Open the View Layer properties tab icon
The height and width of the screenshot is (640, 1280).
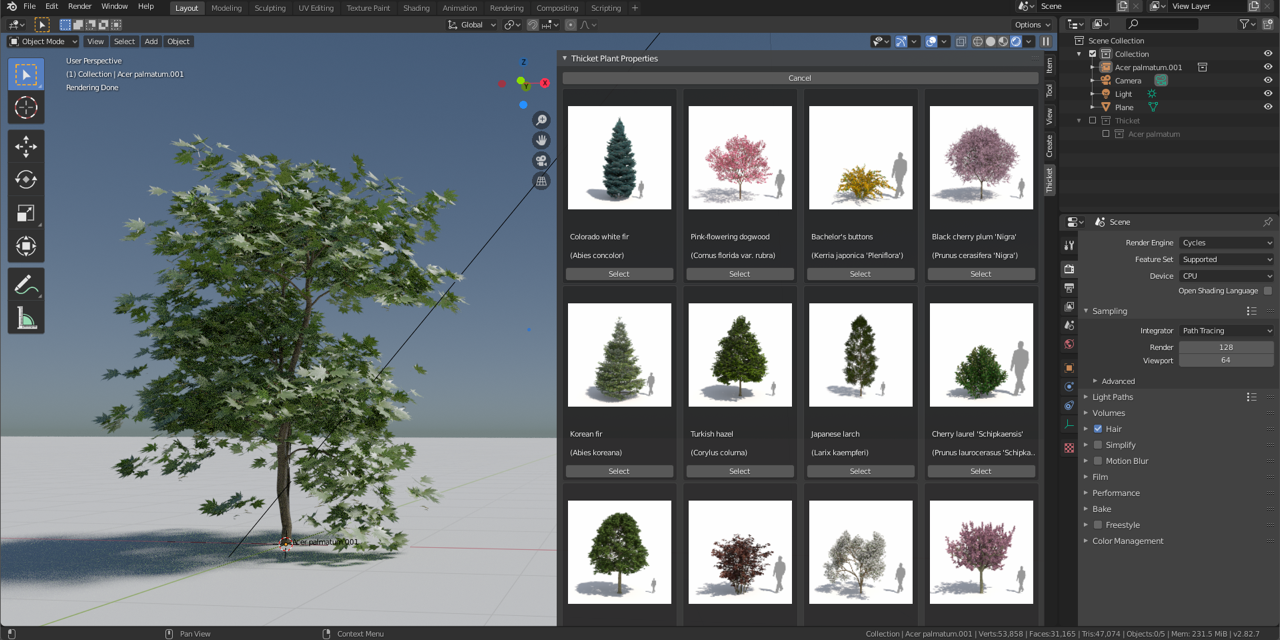[1069, 307]
